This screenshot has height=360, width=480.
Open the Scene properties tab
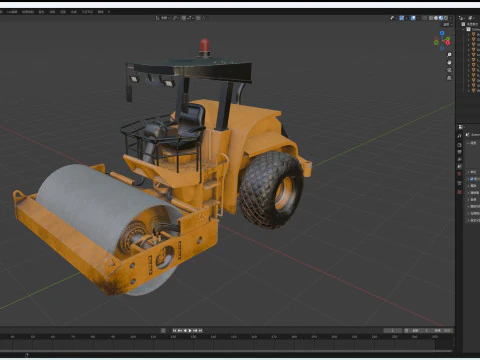point(459,166)
